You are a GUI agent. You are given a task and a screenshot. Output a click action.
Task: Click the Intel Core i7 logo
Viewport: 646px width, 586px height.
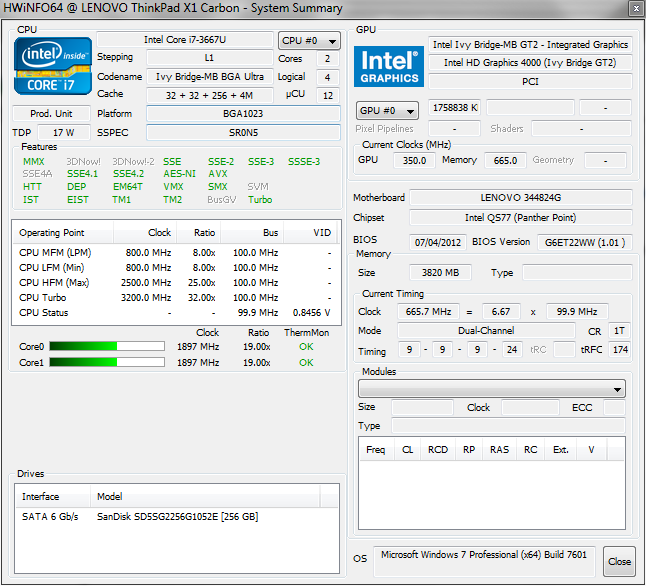52,67
